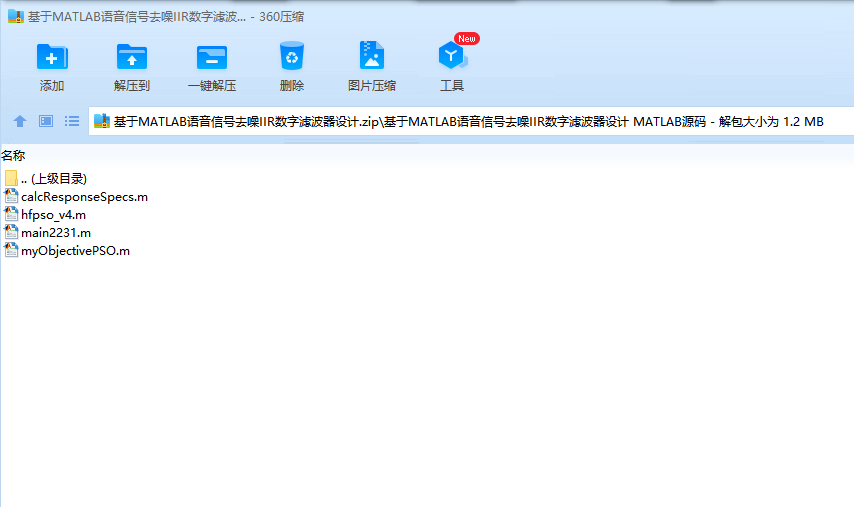Click the Extract To (解压到) icon
The image size is (854, 507).
(x=132, y=57)
